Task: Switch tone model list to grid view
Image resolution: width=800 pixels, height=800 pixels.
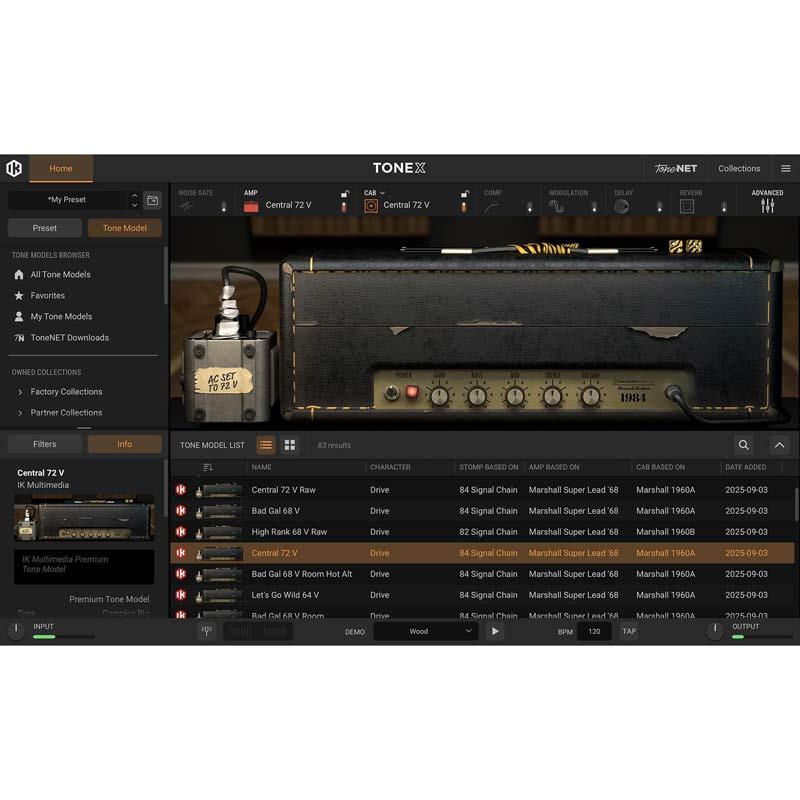Action: point(290,445)
